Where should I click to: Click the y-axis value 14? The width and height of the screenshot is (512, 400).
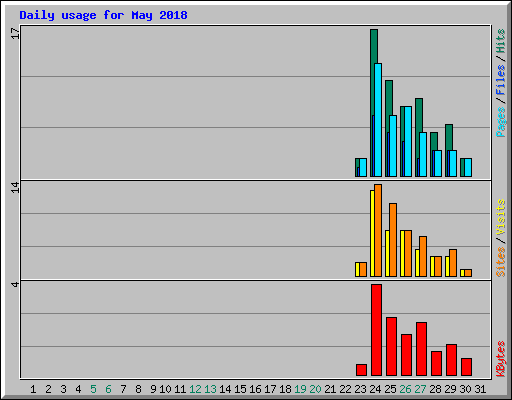(x=15, y=187)
